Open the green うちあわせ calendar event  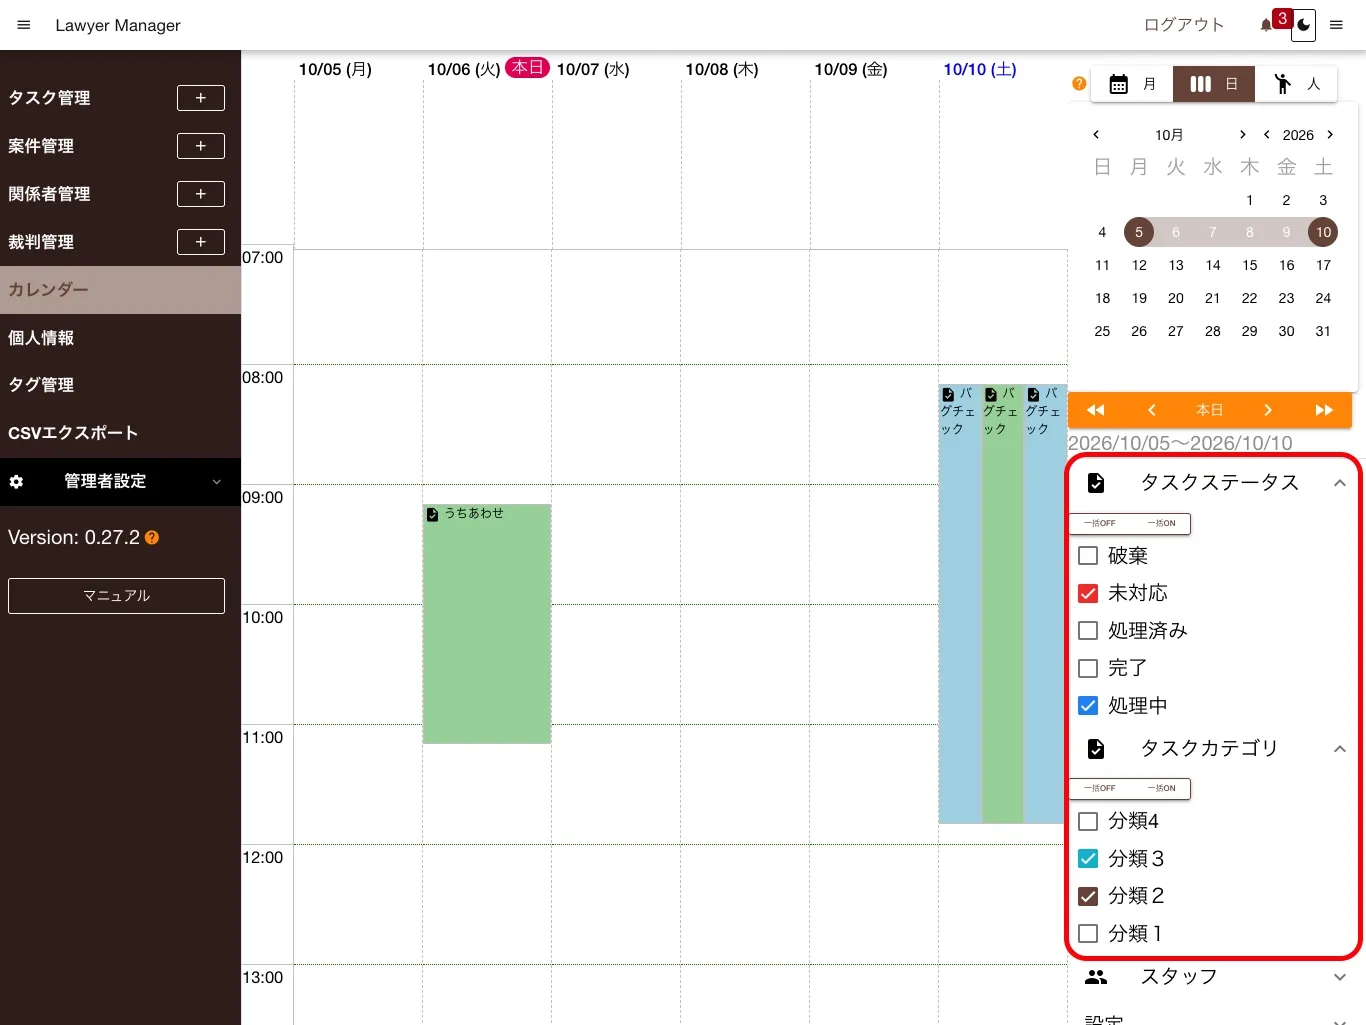click(x=487, y=624)
